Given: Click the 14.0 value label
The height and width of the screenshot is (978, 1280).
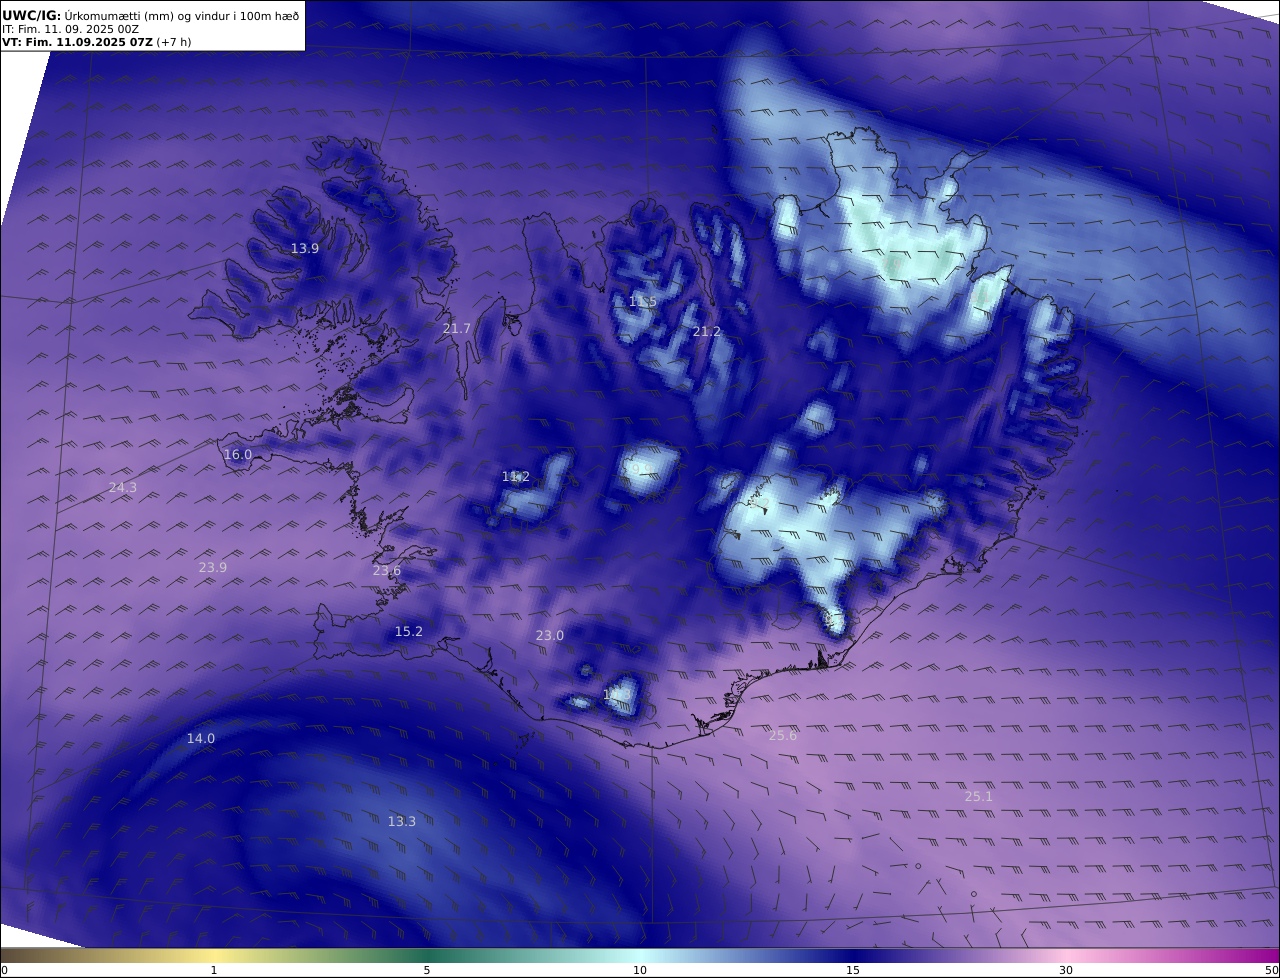Looking at the screenshot, I should [x=200, y=738].
